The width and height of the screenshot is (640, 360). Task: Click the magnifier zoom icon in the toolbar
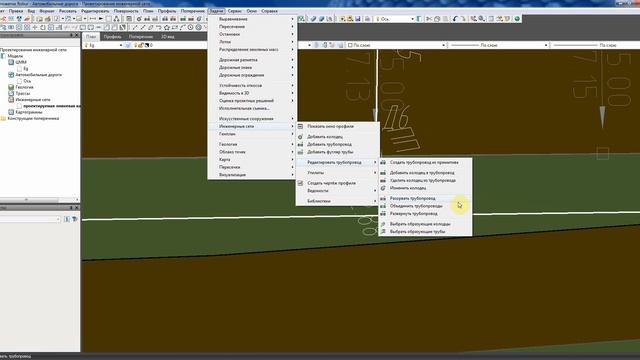482,19
